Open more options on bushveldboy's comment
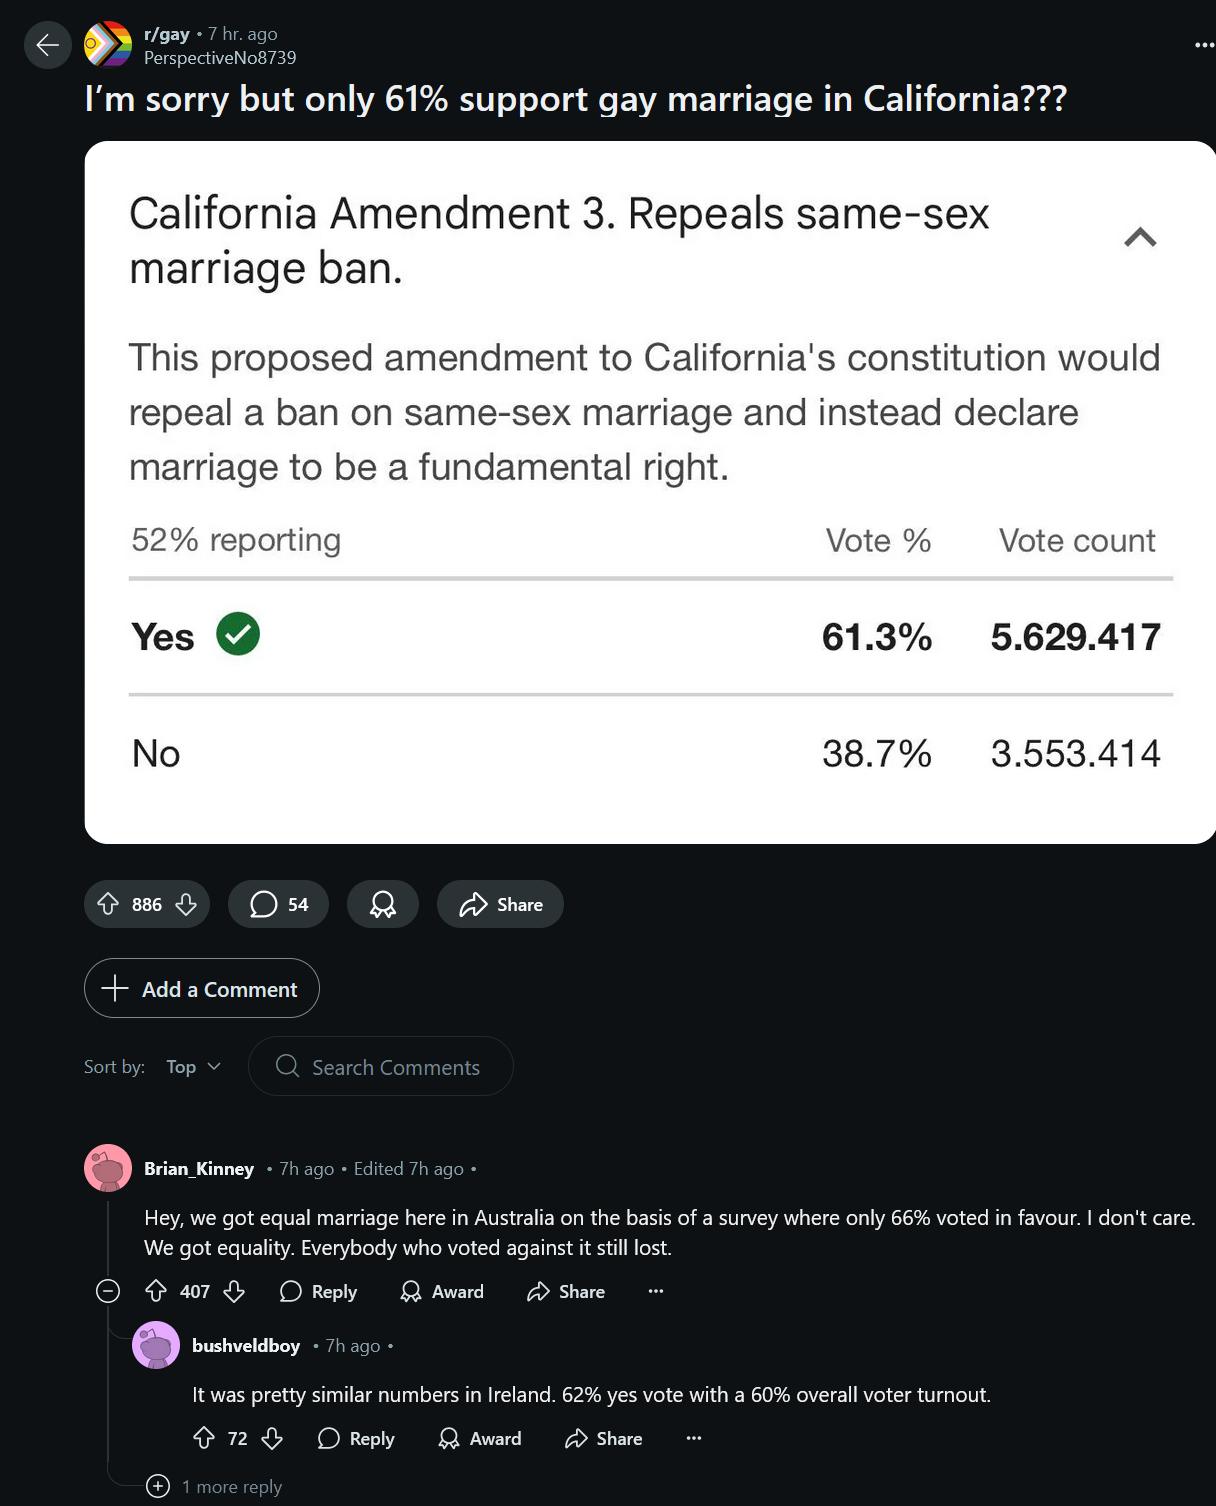This screenshot has width=1216, height=1506. pyautogui.click(x=694, y=1439)
